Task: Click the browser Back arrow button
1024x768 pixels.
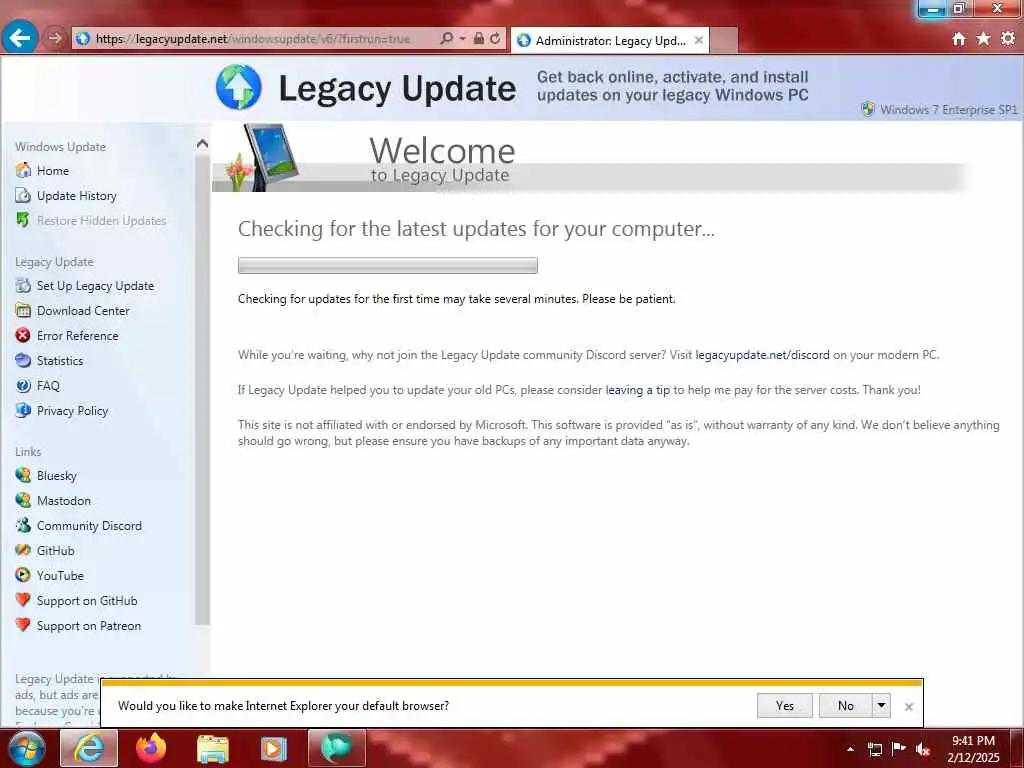Action: [20, 38]
